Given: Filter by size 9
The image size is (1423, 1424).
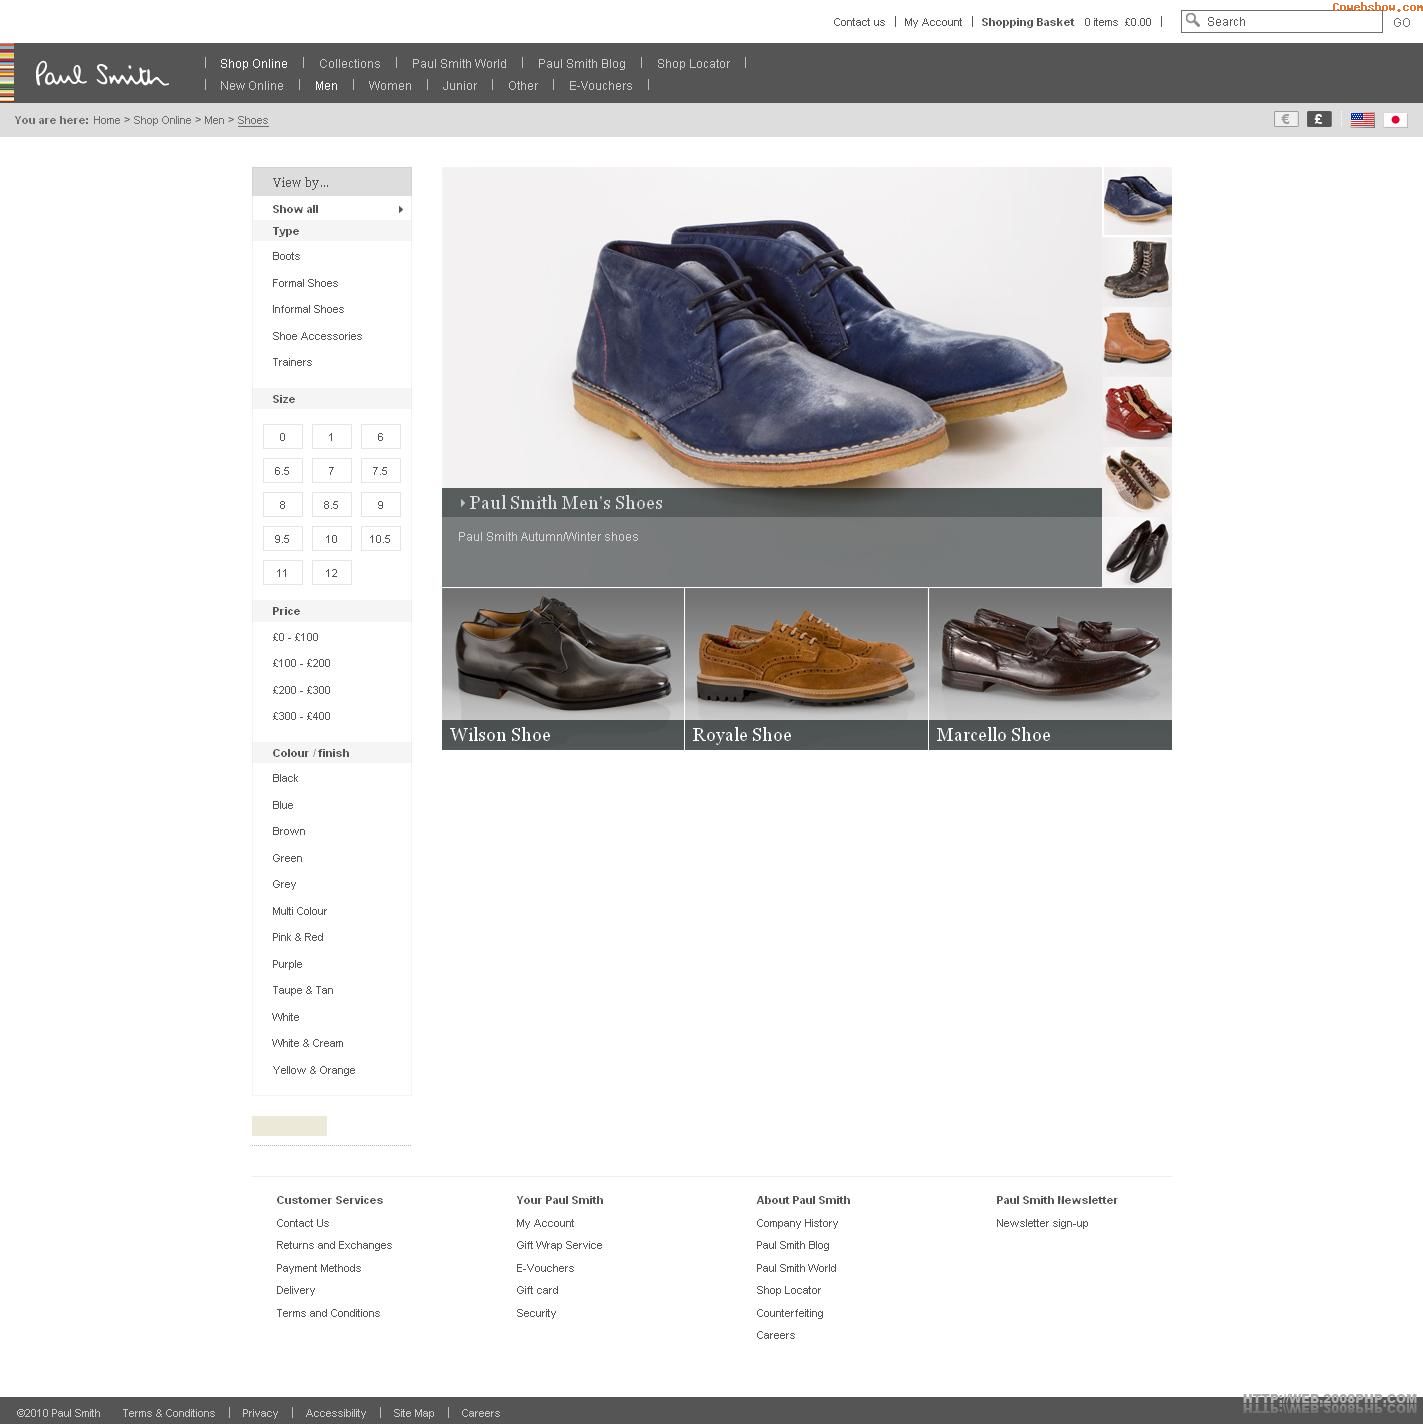Looking at the screenshot, I should [x=380, y=505].
